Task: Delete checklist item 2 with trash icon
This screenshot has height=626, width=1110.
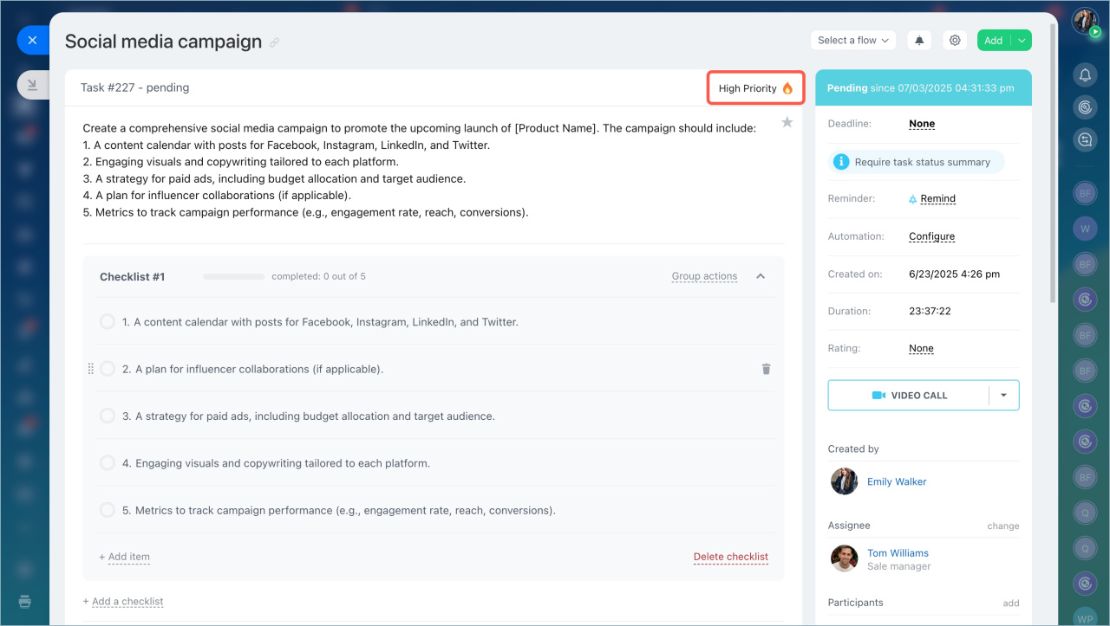Action: 766,369
